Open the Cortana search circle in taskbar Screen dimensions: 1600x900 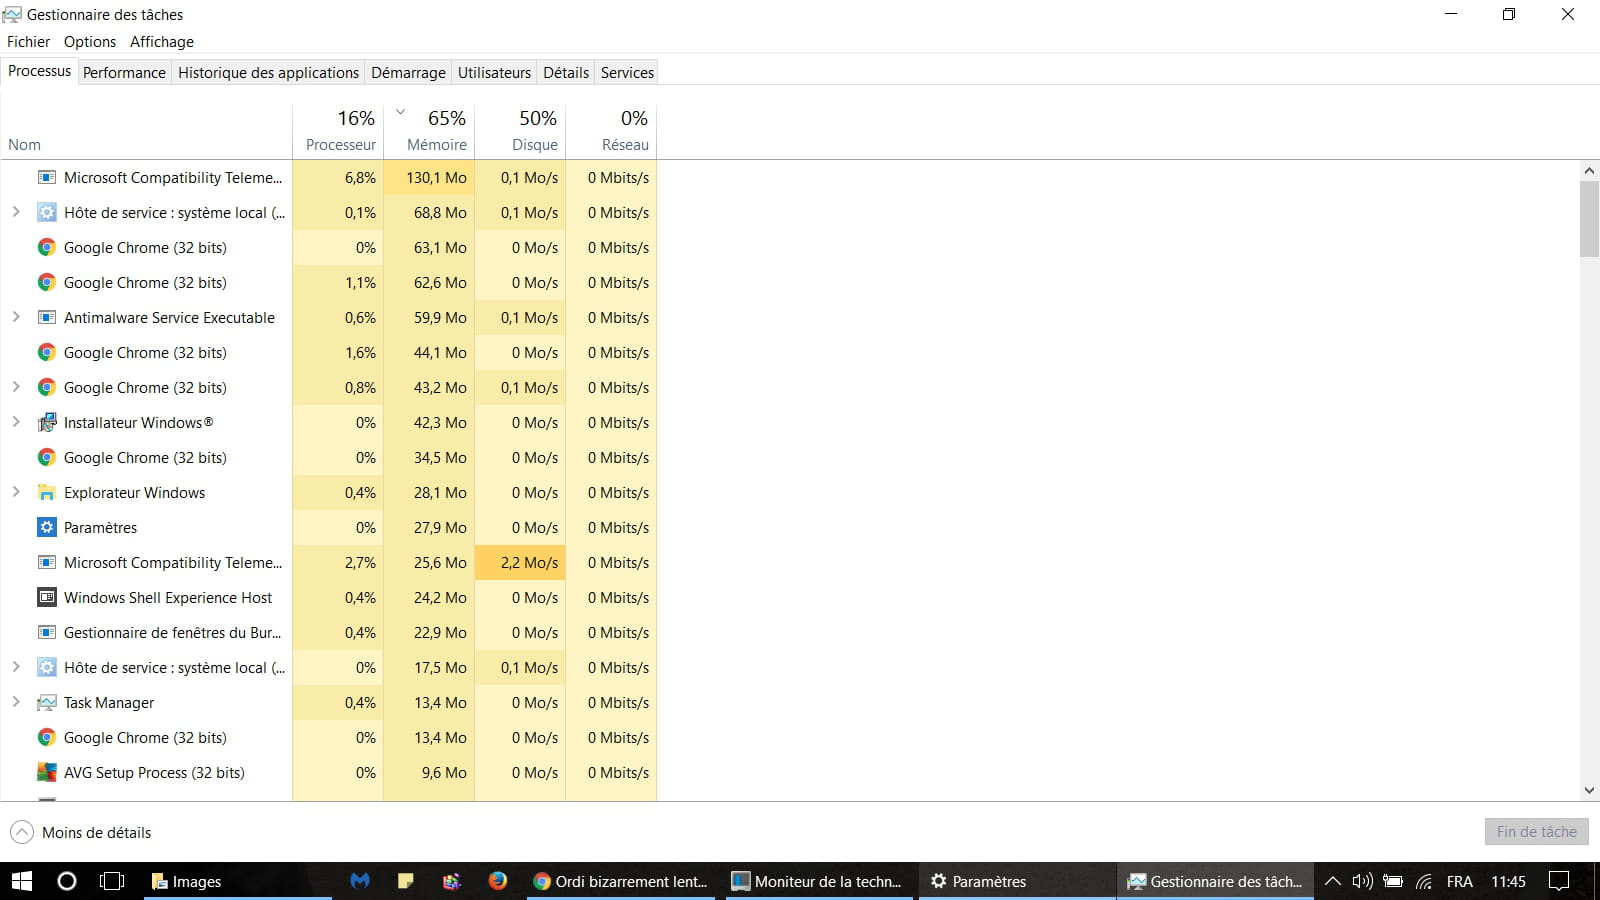click(67, 881)
